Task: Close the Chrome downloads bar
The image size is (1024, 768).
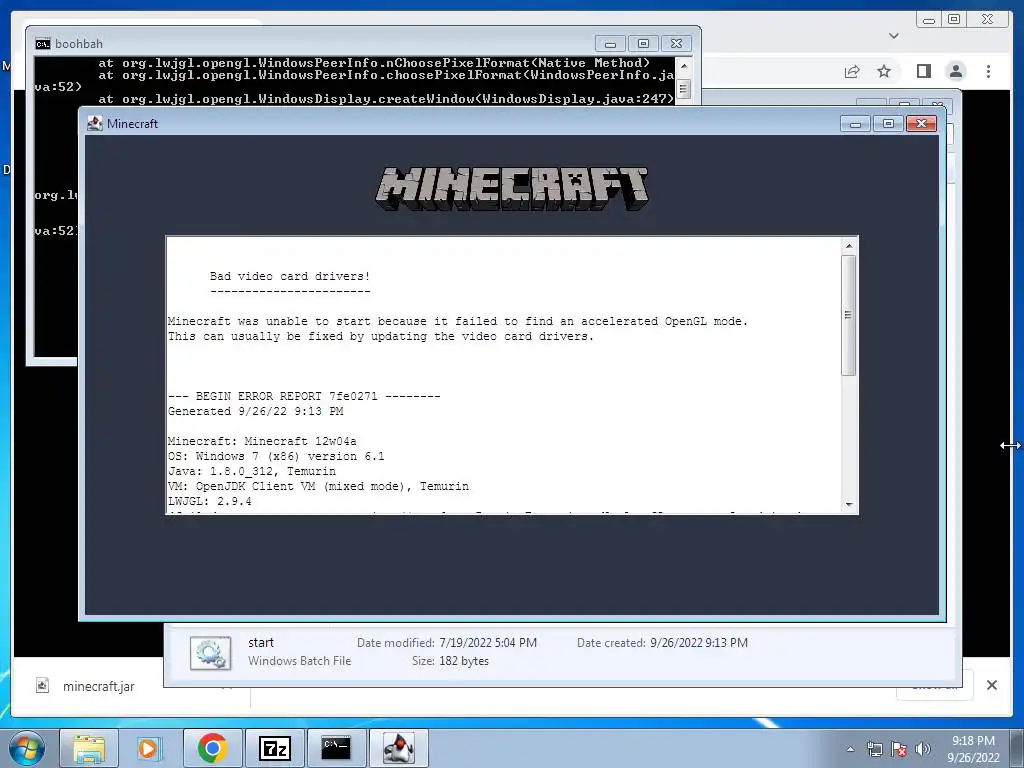Action: tap(992, 685)
